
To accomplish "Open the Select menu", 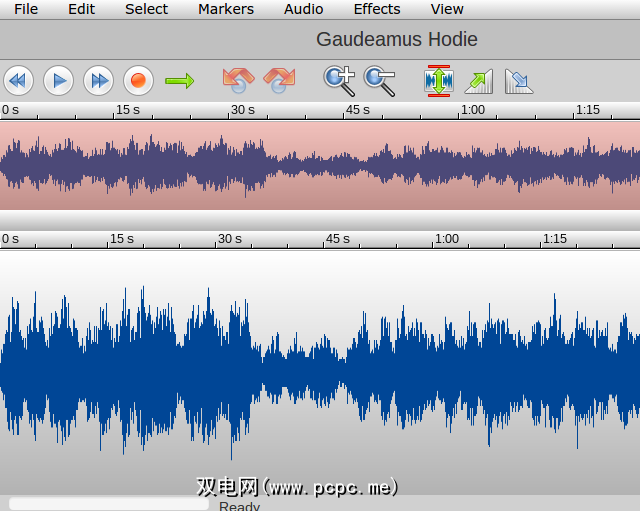I will tap(146, 9).
